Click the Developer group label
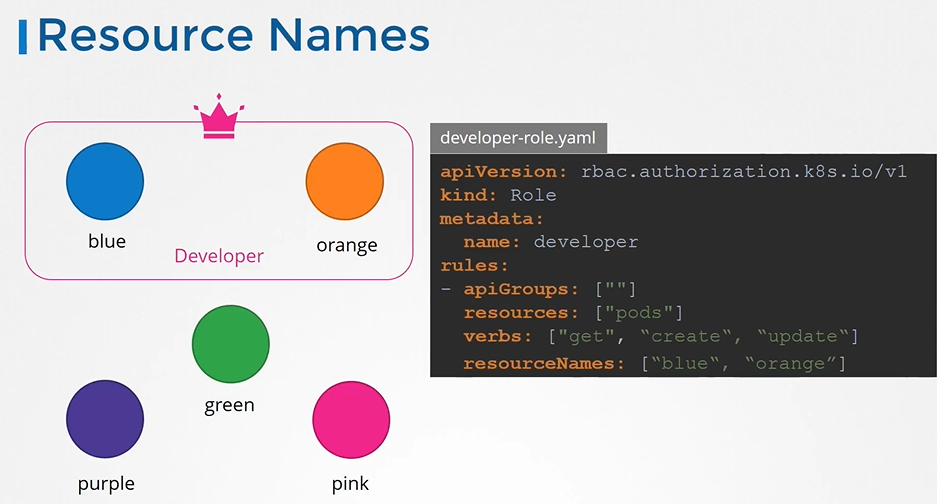The width and height of the screenshot is (937, 504). coord(219,256)
